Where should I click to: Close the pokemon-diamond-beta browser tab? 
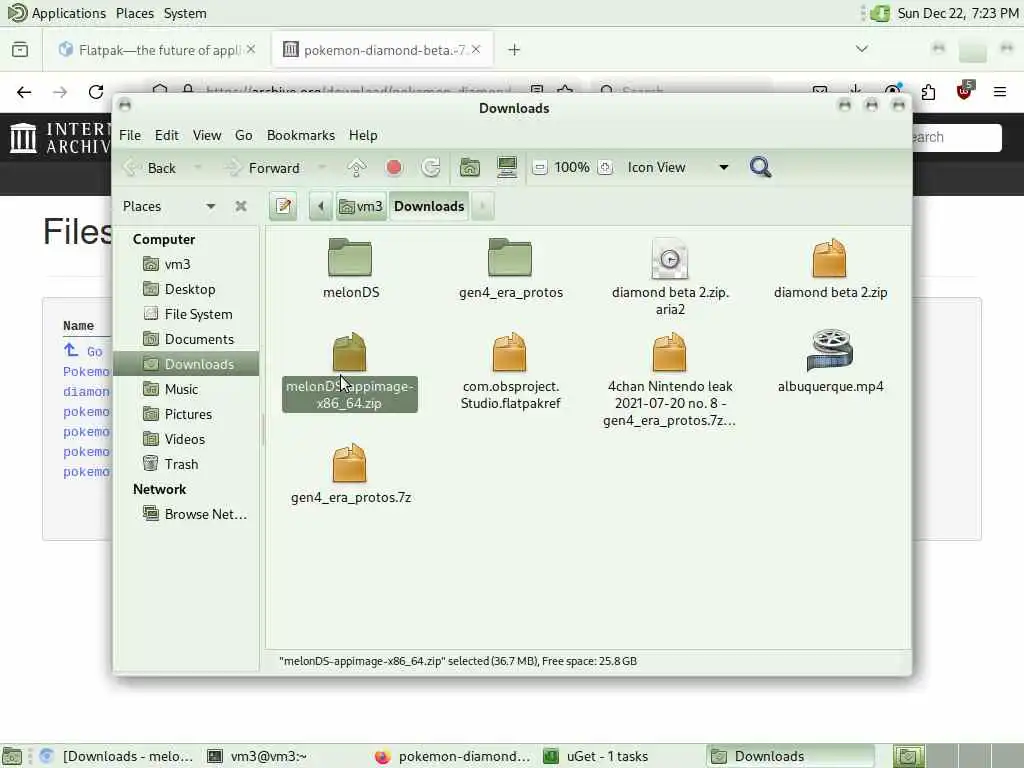click(477, 50)
